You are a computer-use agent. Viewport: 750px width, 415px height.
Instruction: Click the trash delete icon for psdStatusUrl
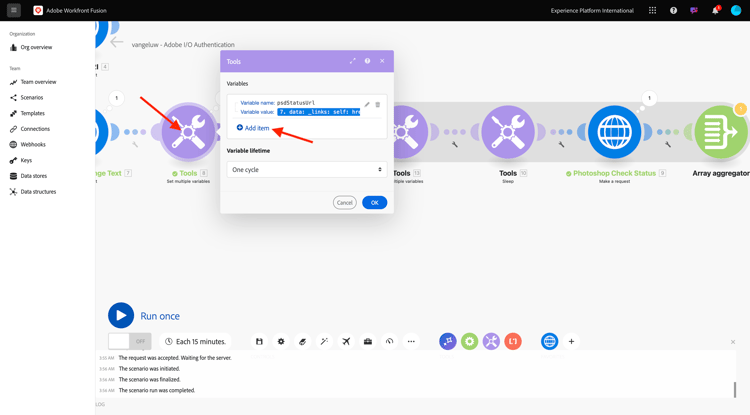[377, 104]
